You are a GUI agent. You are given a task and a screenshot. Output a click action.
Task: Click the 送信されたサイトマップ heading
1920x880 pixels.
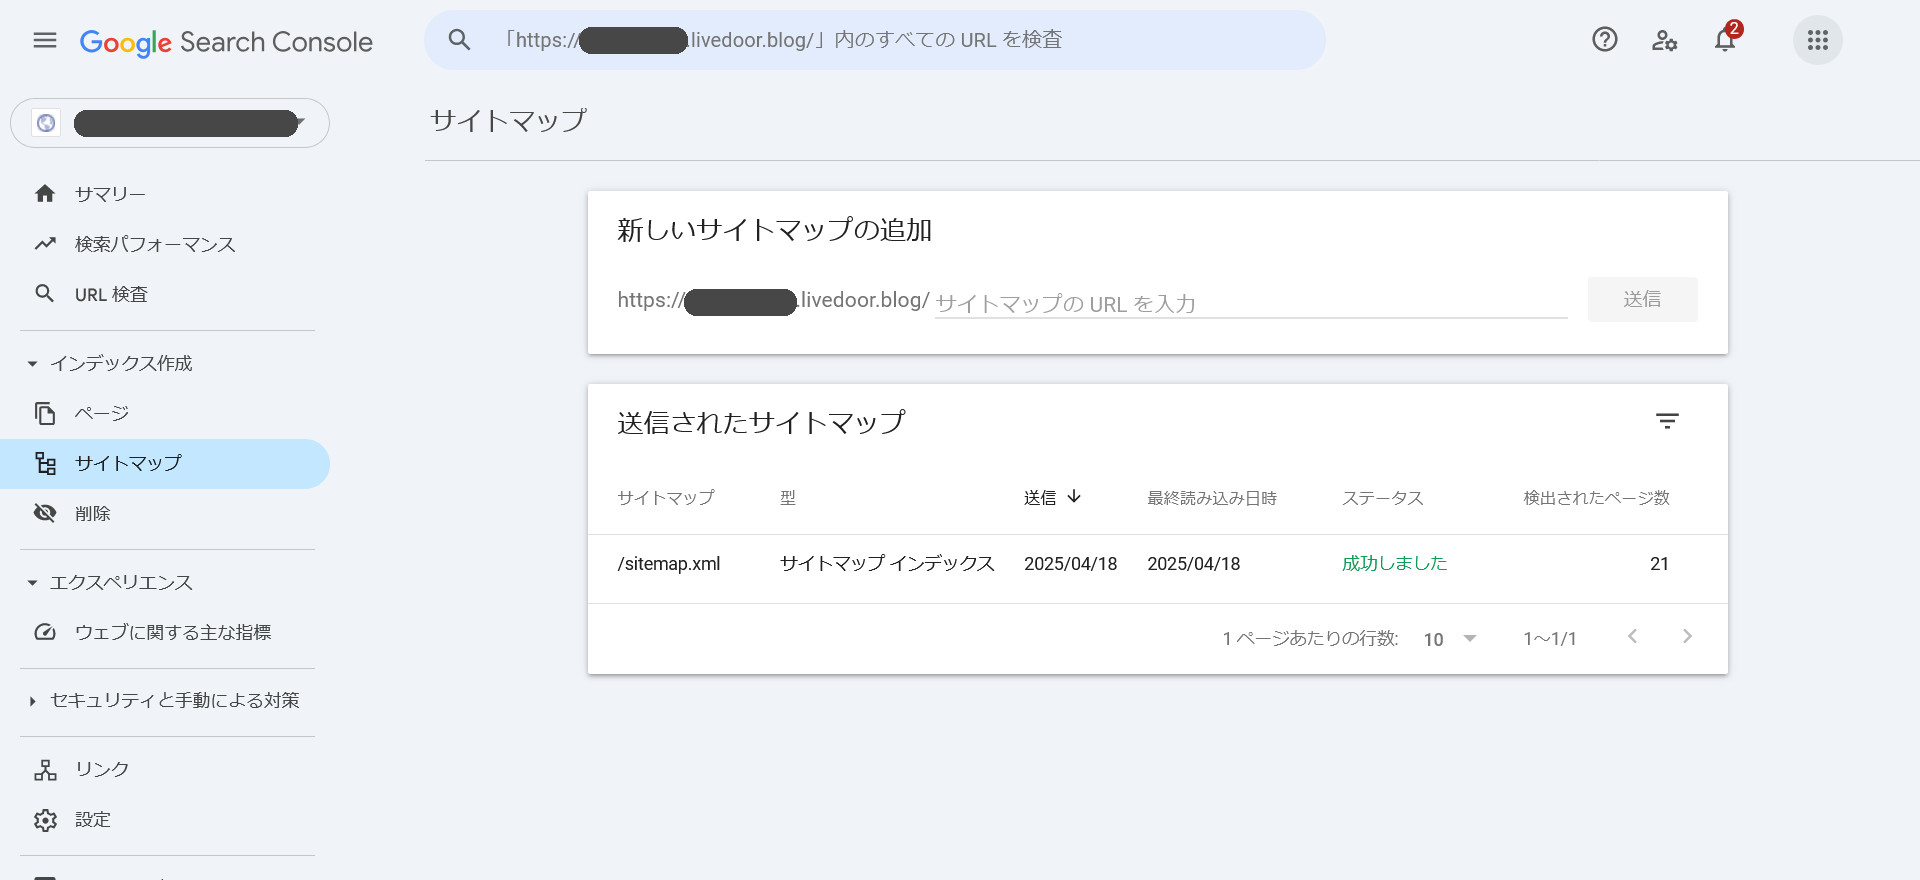coord(761,423)
